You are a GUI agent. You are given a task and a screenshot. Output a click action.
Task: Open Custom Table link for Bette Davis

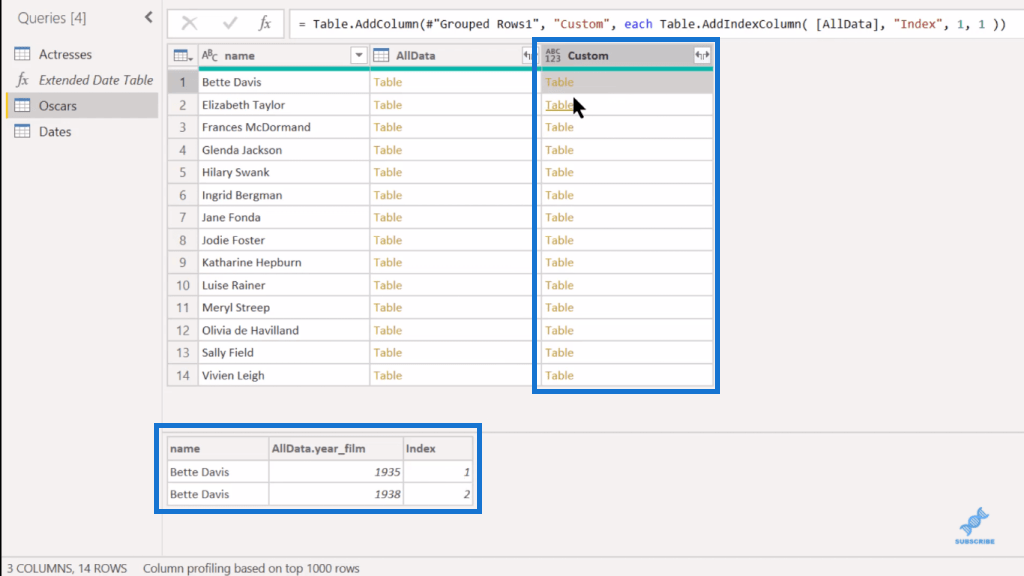560,82
